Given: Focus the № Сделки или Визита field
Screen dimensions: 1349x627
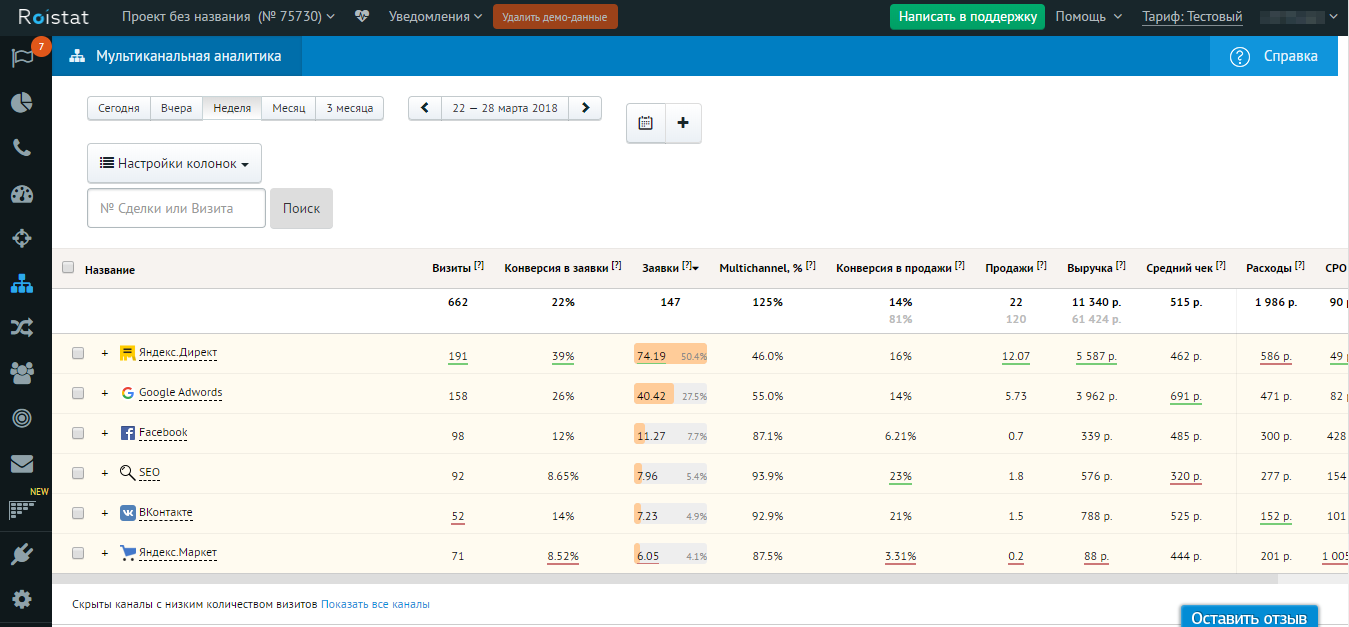Looking at the screenshot, I should 176,209.
